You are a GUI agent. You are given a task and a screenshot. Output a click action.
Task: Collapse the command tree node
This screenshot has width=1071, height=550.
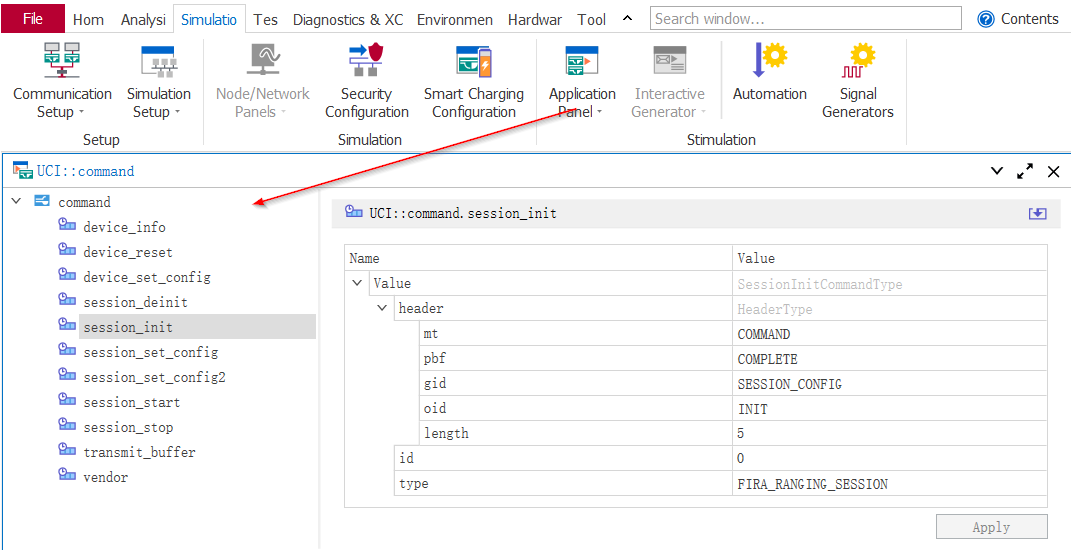coord(16,202)
